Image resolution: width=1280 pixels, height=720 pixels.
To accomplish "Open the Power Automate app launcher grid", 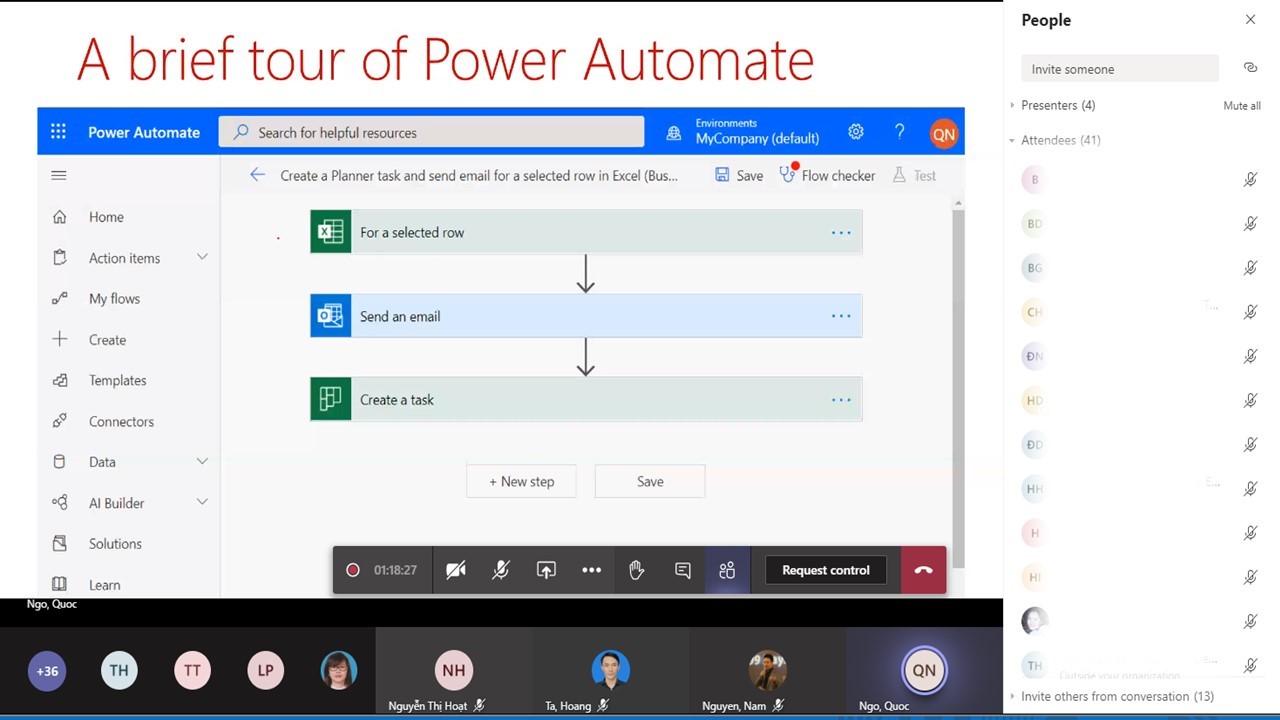I will [58, 132].
